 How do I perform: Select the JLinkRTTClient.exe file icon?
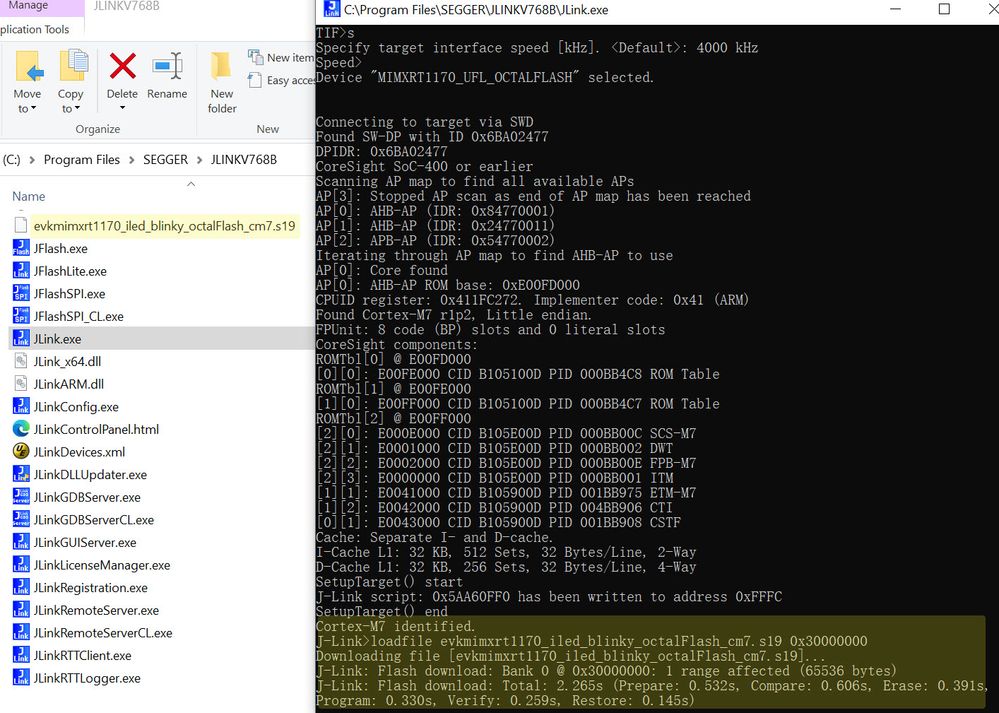[21, 655]
